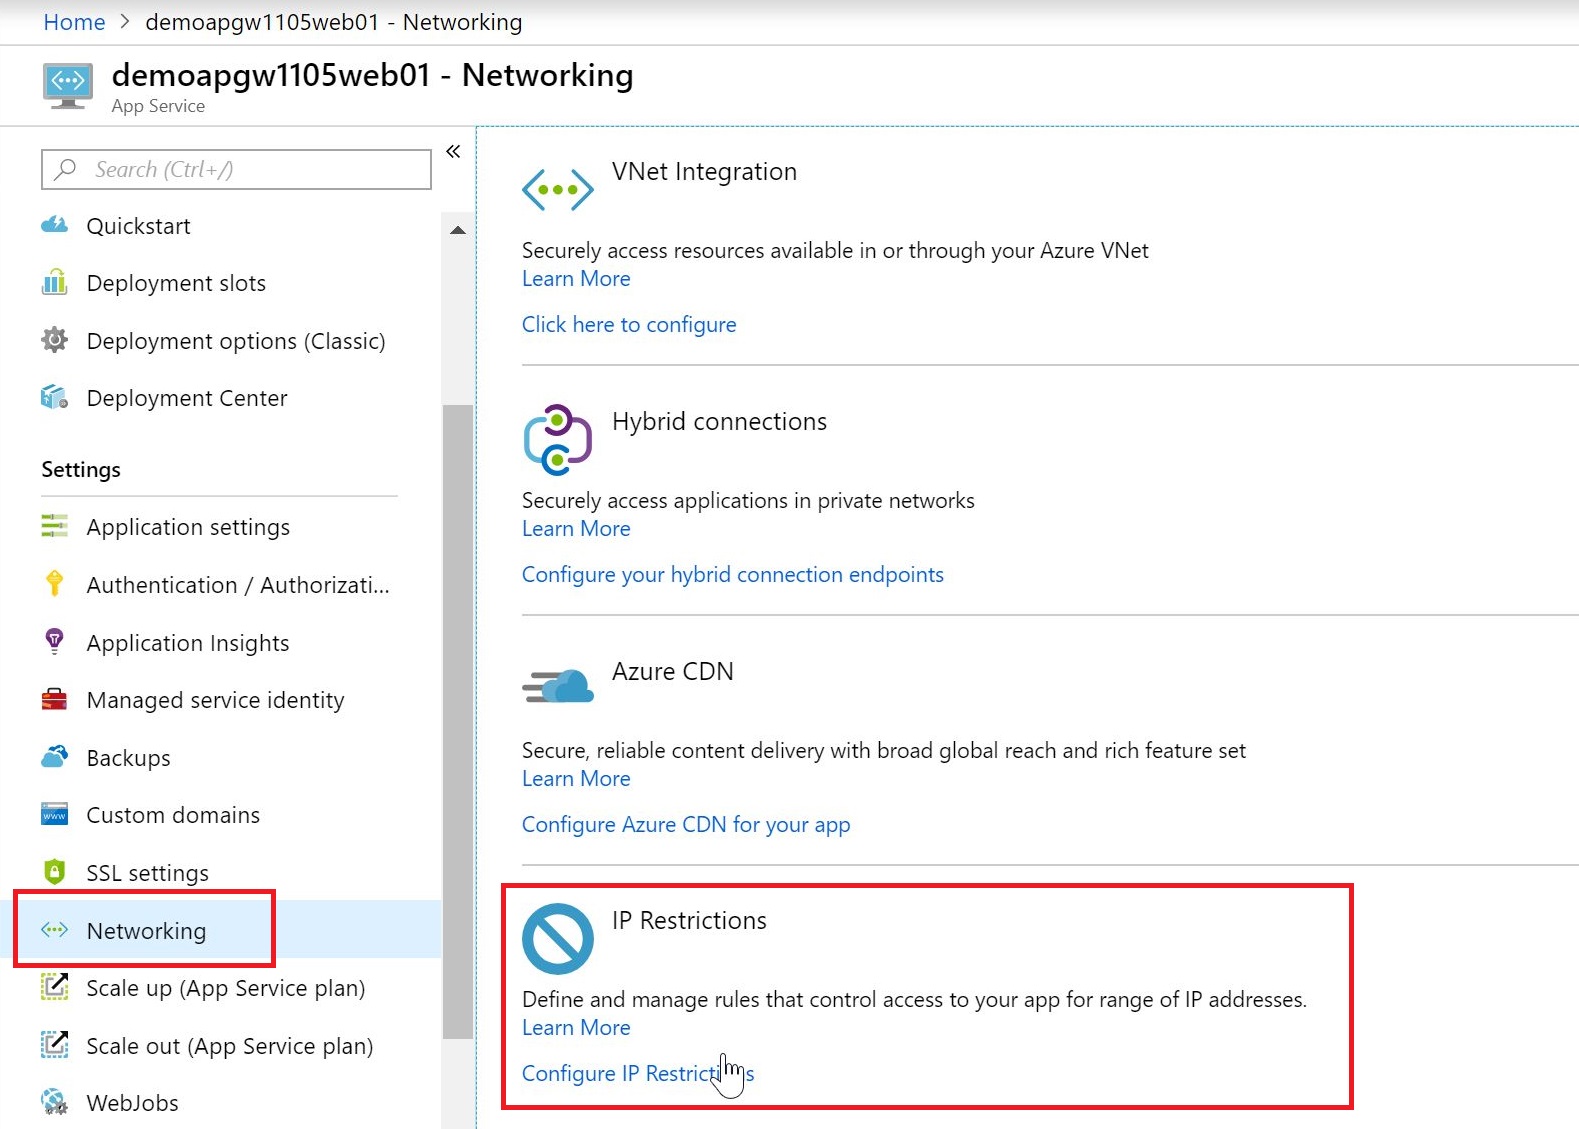Click the Hybrid connections heading

point(719,422)
